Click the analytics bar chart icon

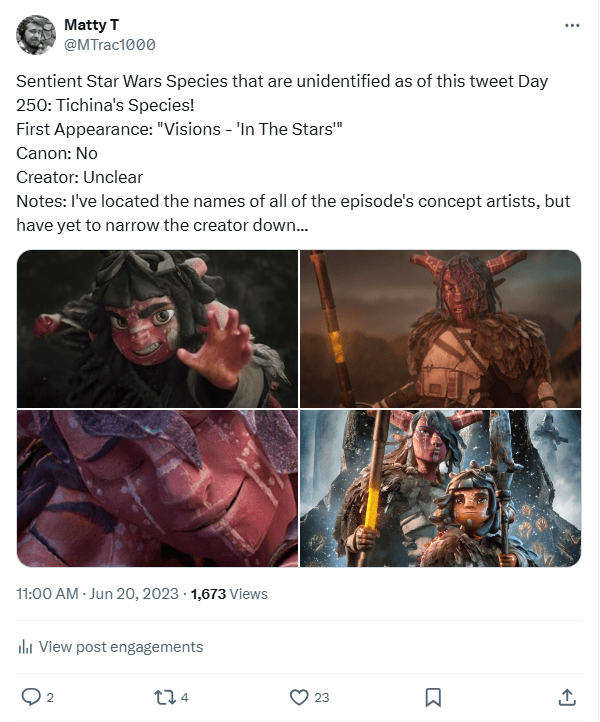26,647
